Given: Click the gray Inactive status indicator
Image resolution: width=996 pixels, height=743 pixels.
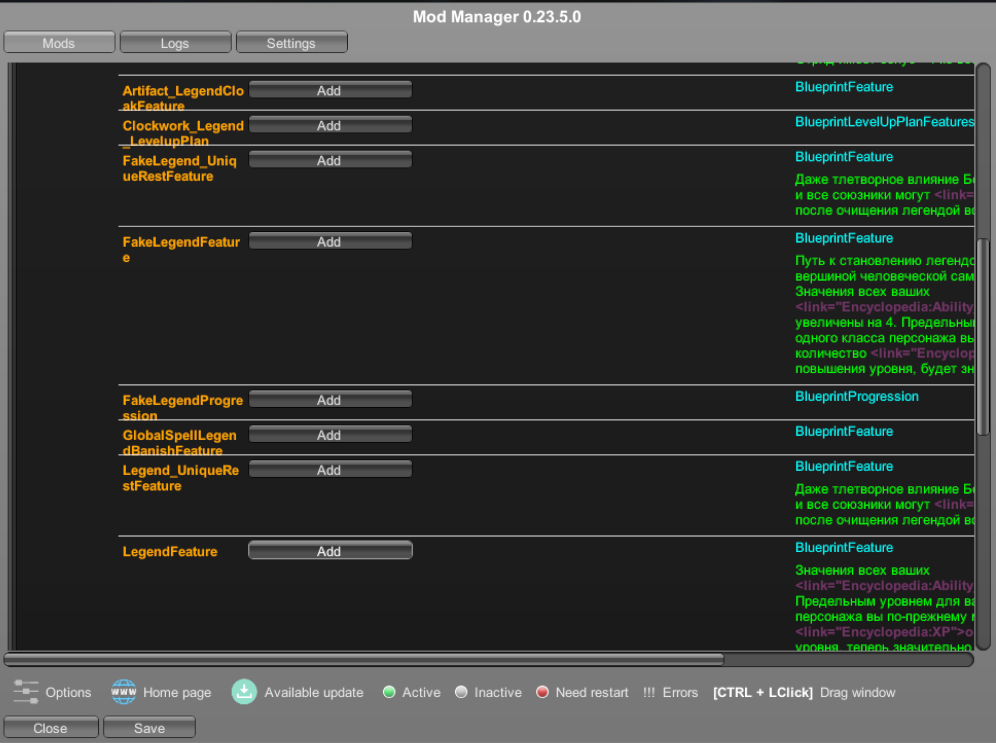Looking at the screenshot, I should [461, 692].
